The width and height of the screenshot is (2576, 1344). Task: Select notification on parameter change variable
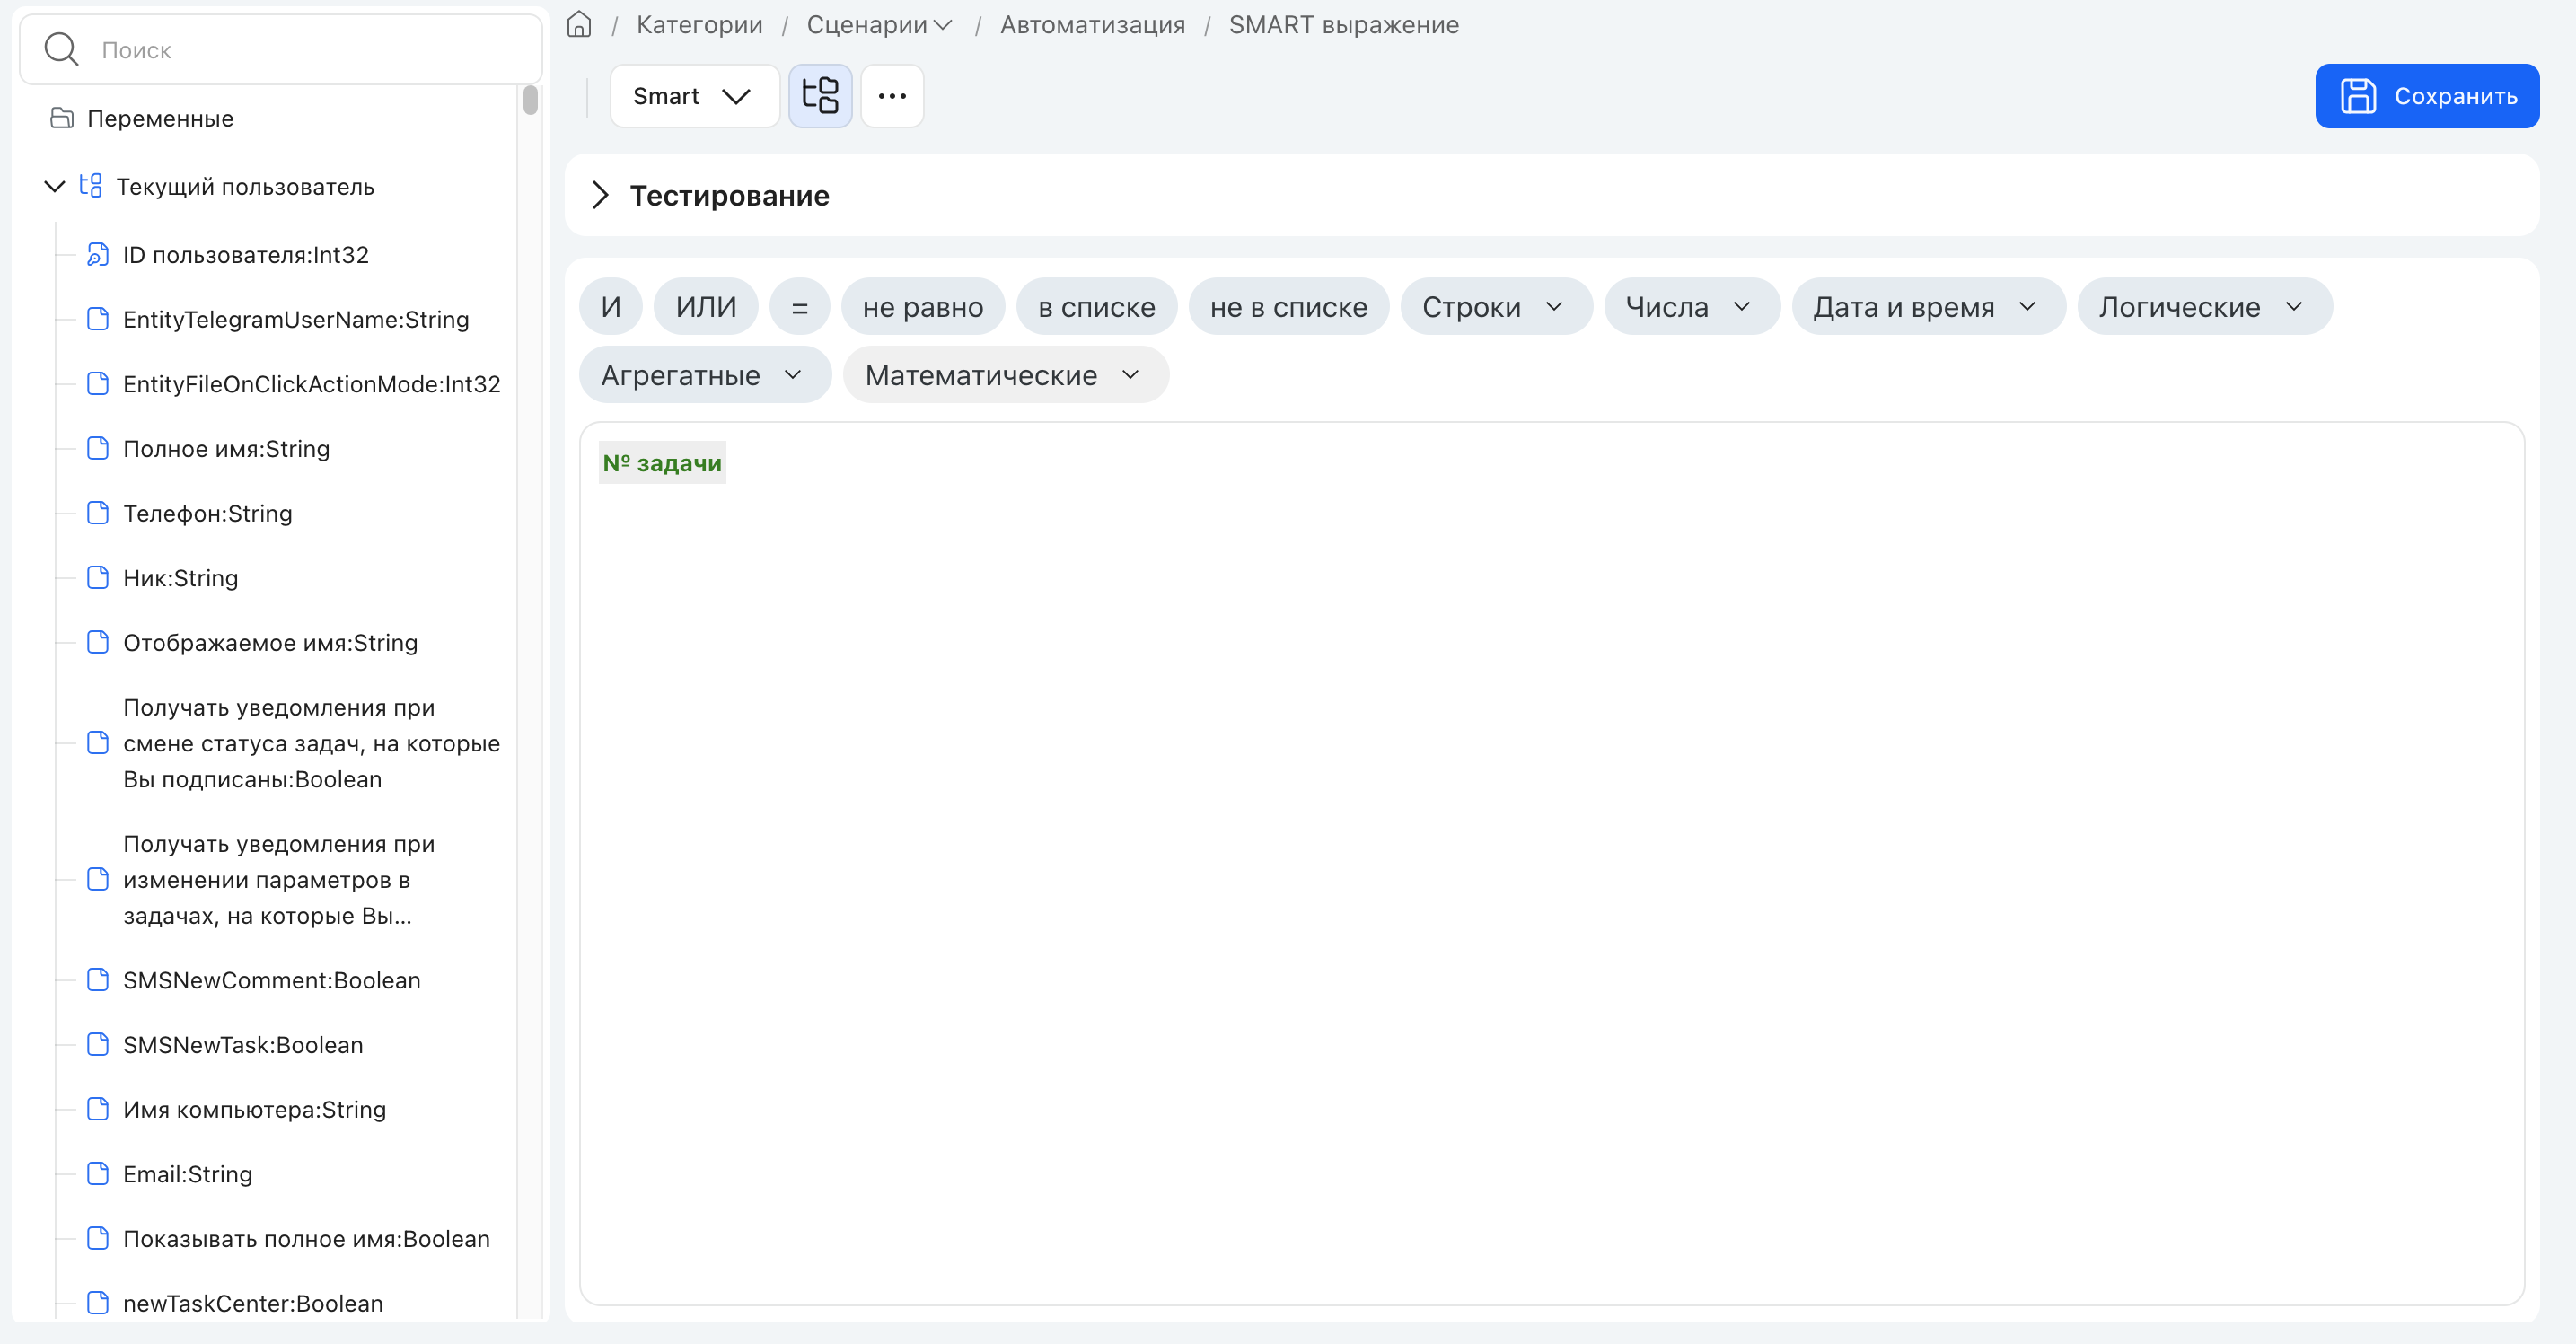click(x=279, y=880)
